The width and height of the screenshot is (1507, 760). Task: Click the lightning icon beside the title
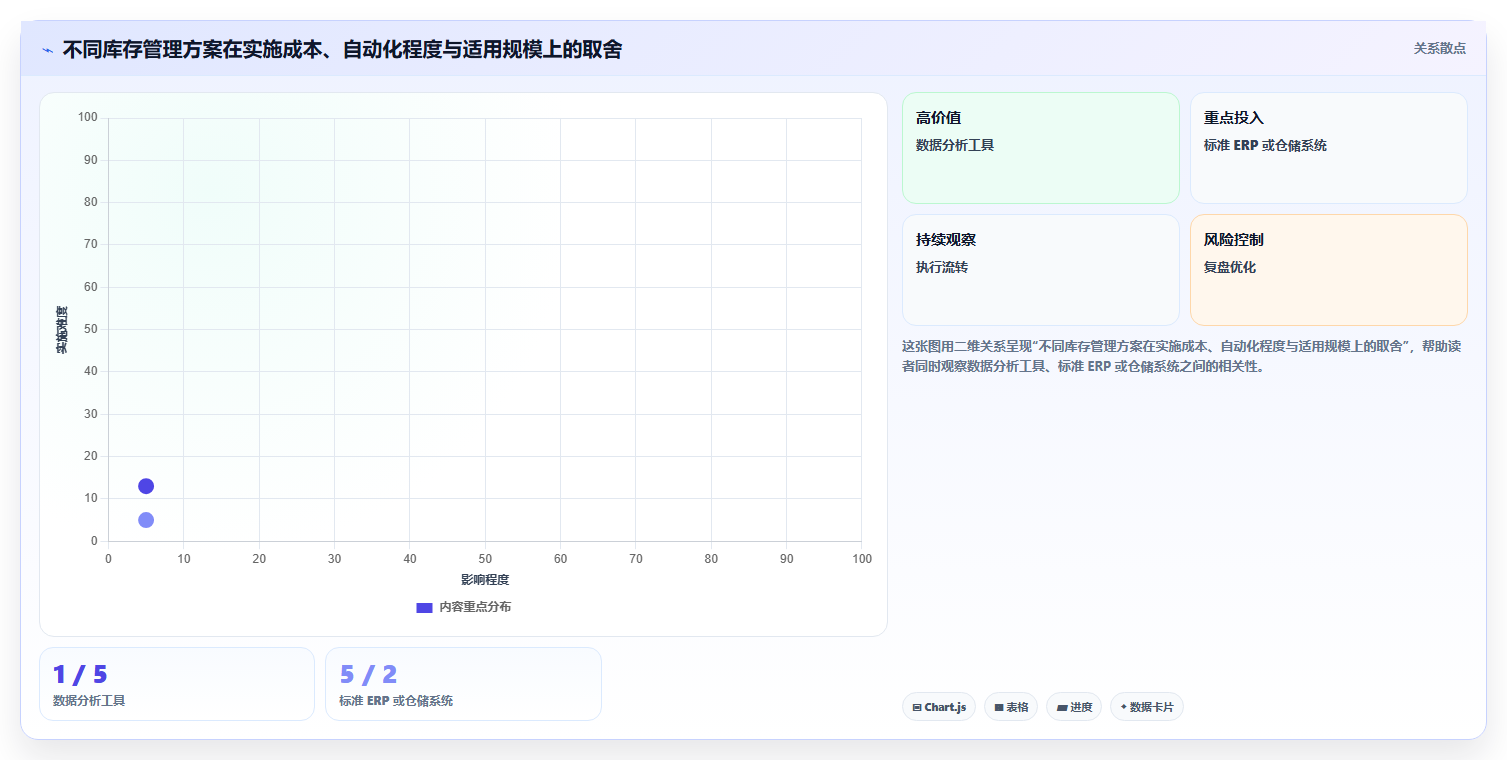pyautogui.click(x=47, y=50)
